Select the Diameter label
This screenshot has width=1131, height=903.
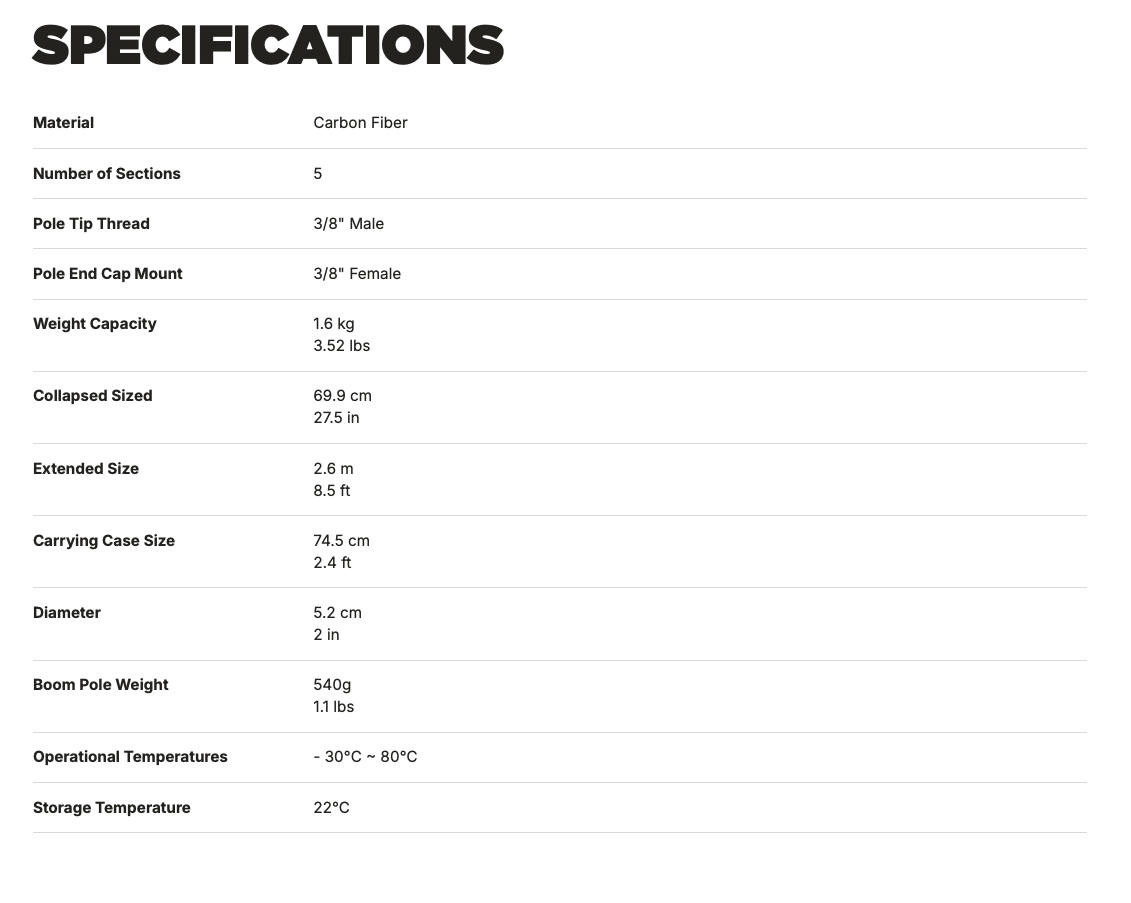click(x=67, y=613)
